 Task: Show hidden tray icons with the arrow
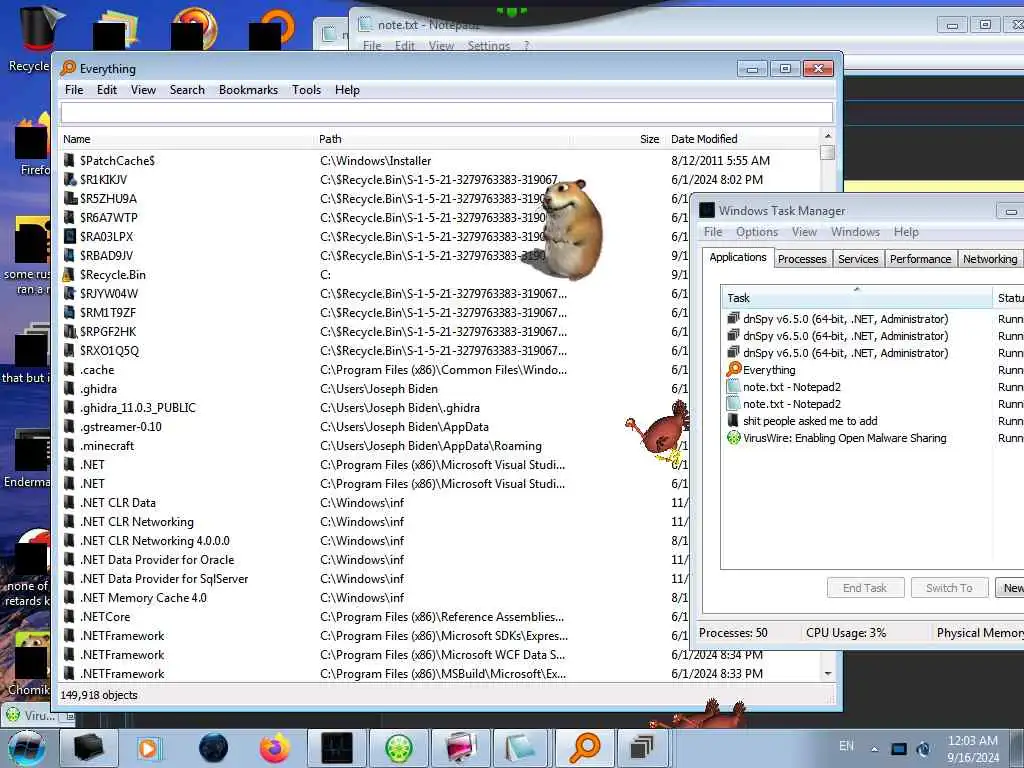point(874,749)
